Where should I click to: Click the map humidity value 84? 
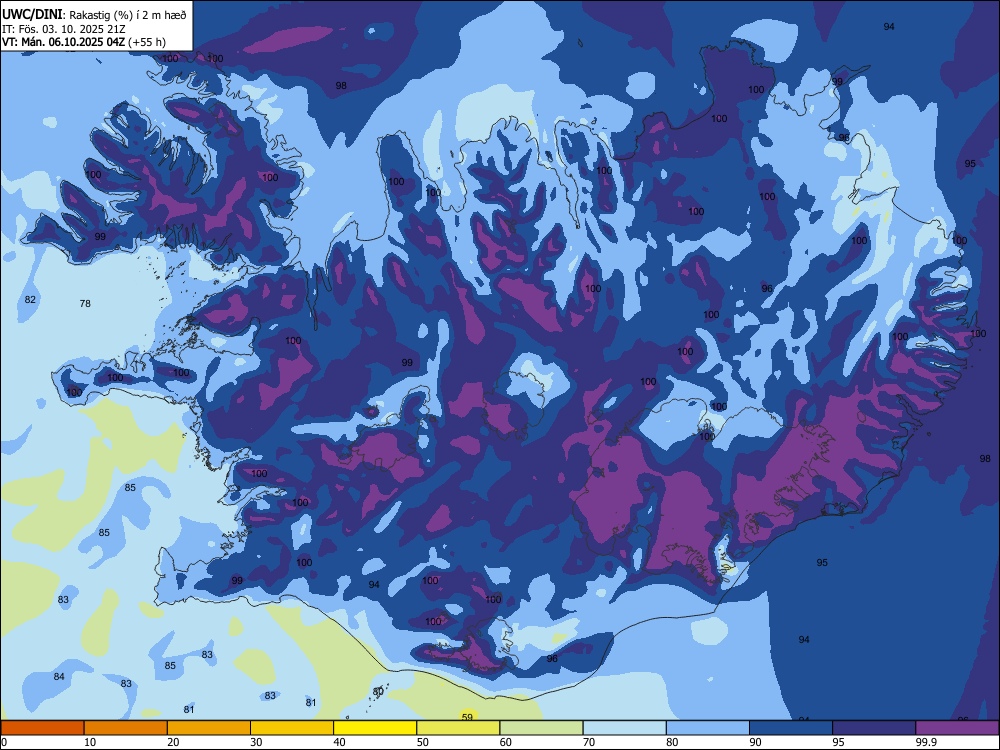pos(59,677)
